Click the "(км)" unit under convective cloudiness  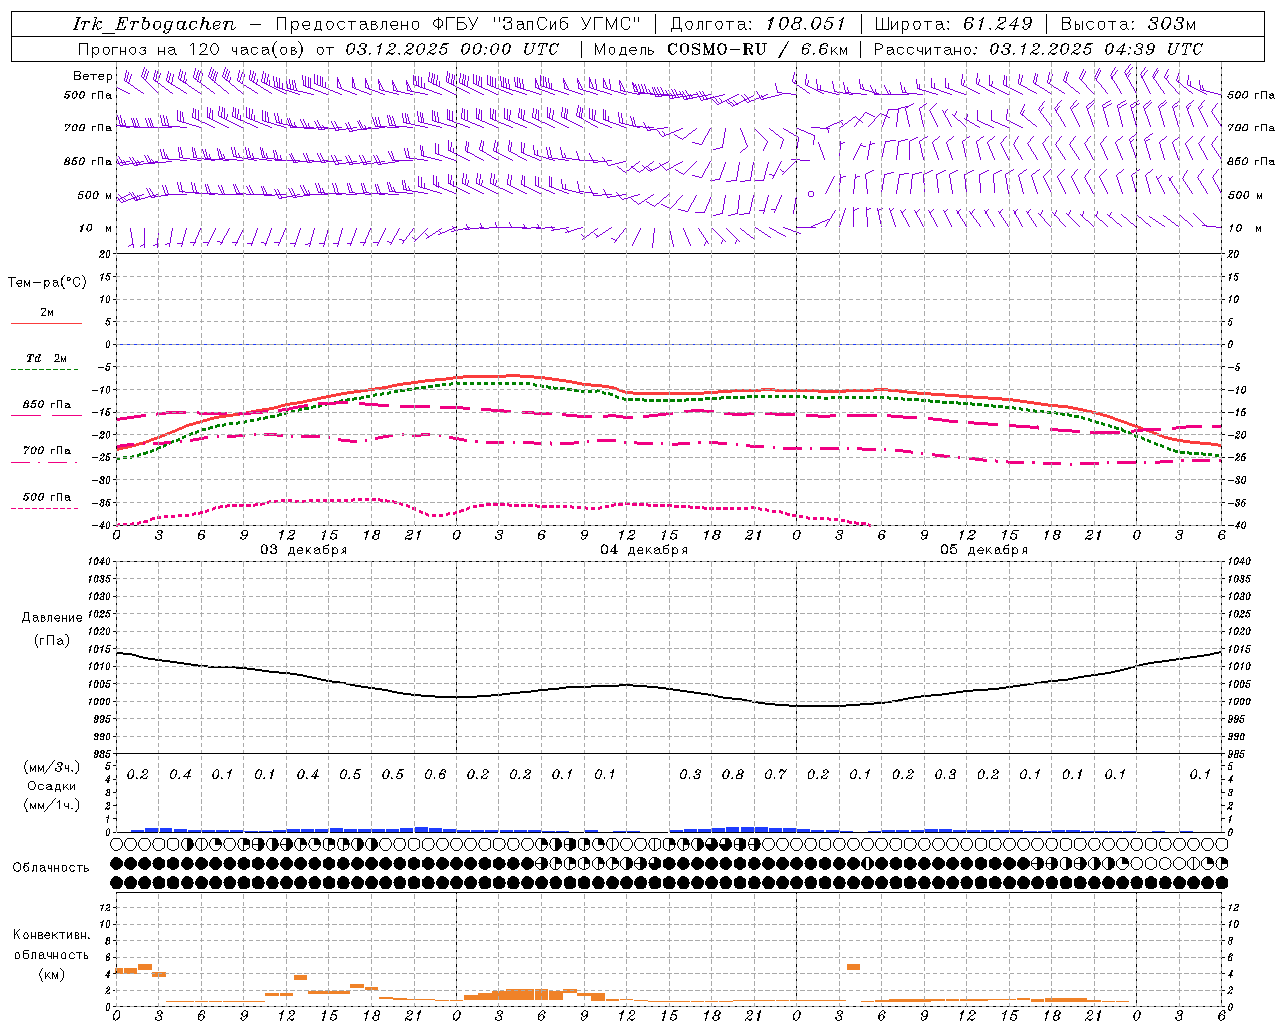51,975
